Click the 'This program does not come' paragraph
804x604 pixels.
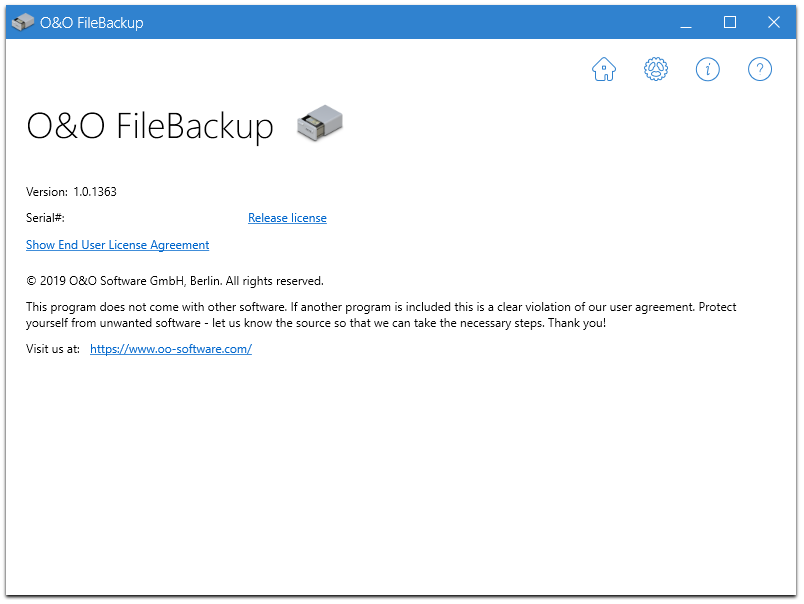click(x=381, y=315)
